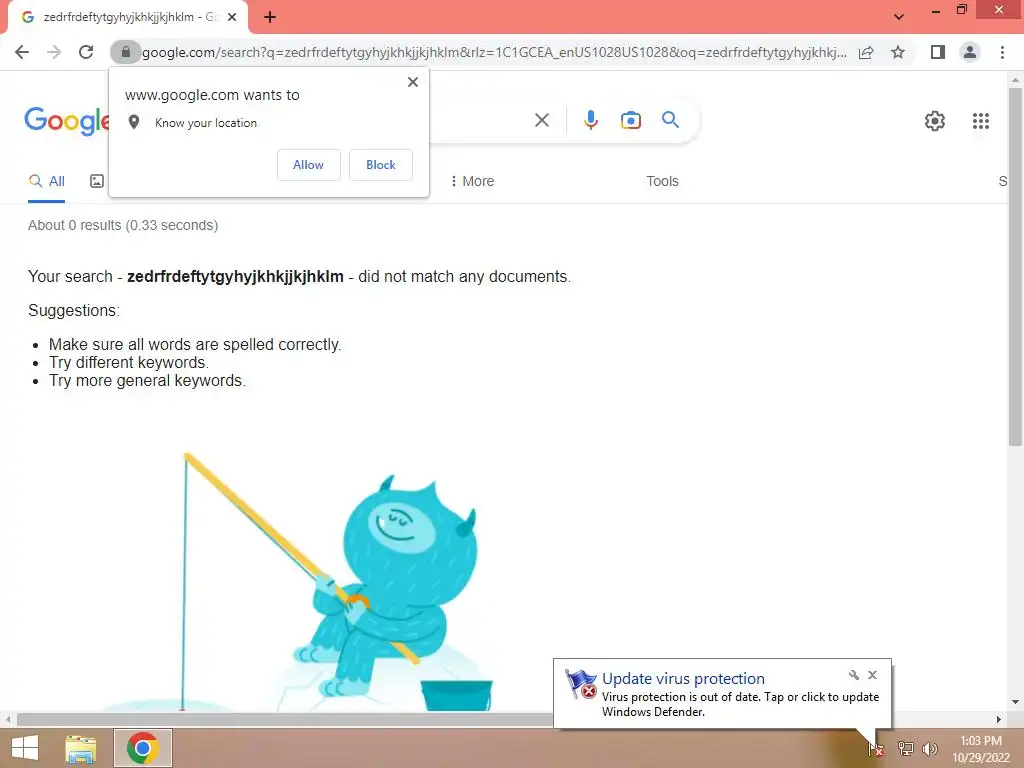
Task: Open the network tray icon
Action: [905, 749]
